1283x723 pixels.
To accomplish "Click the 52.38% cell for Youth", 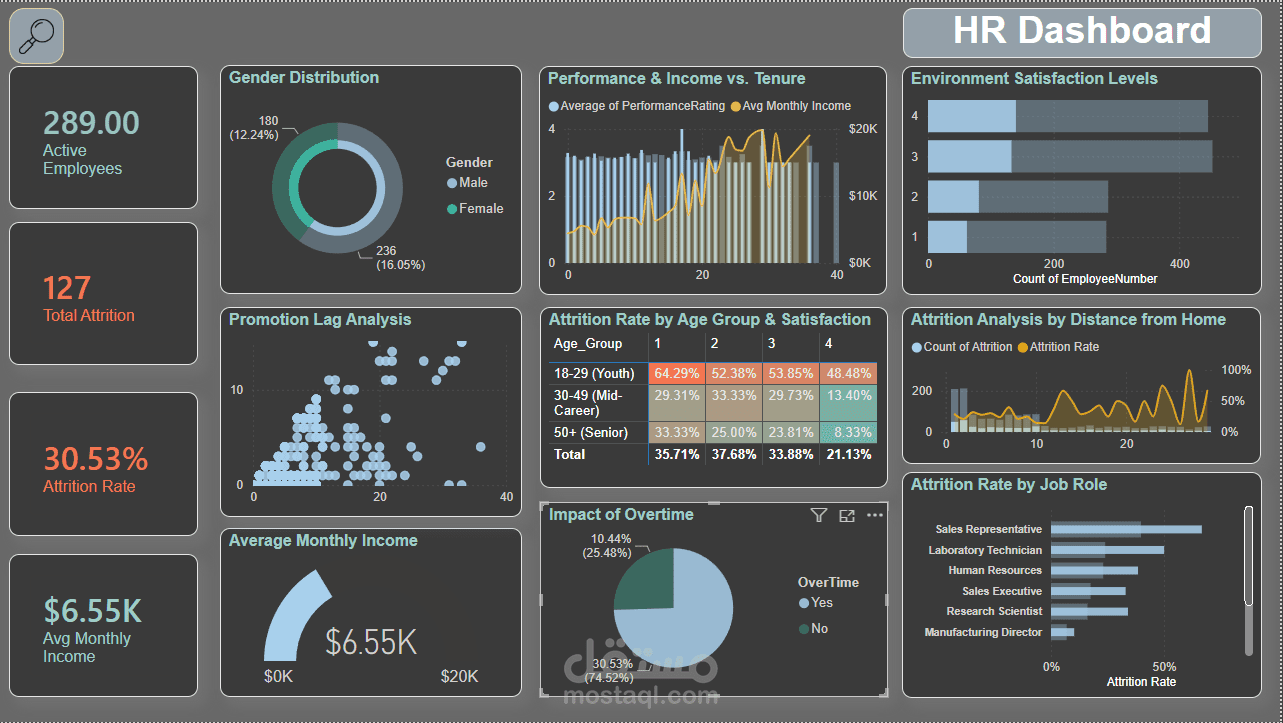I will coord(732,373).
